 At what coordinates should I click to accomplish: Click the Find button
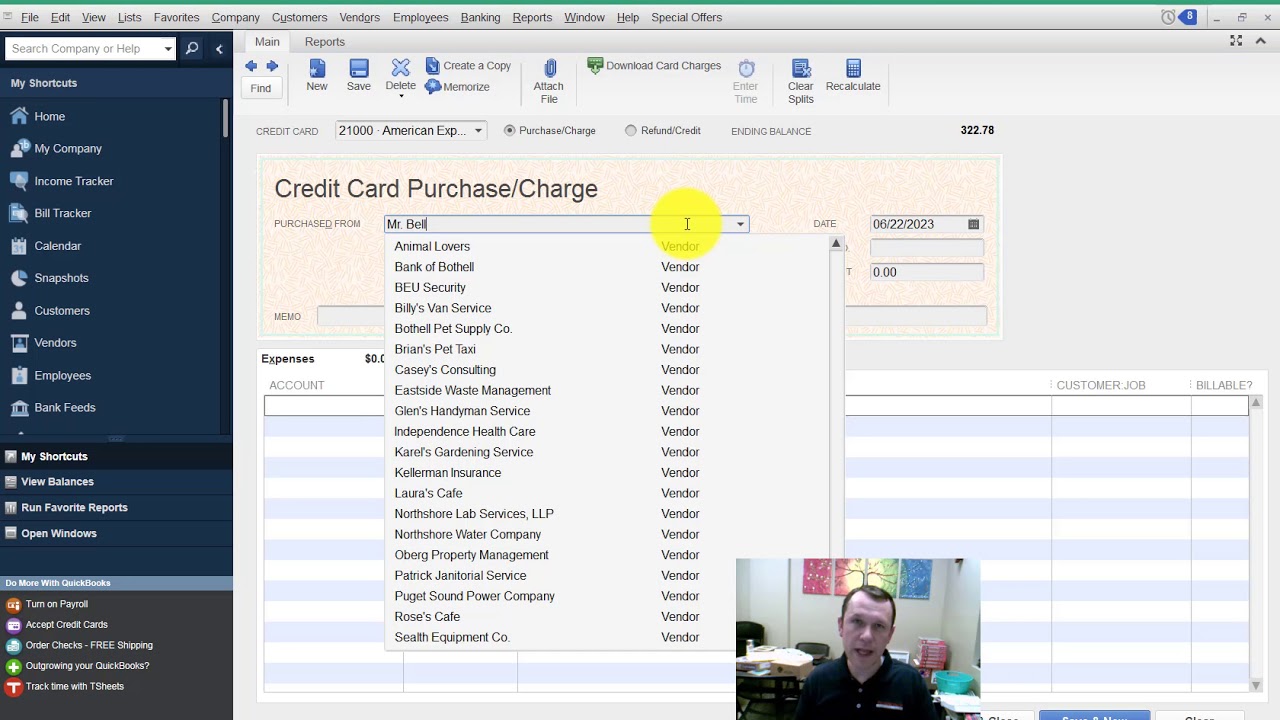tap(261, 88)
